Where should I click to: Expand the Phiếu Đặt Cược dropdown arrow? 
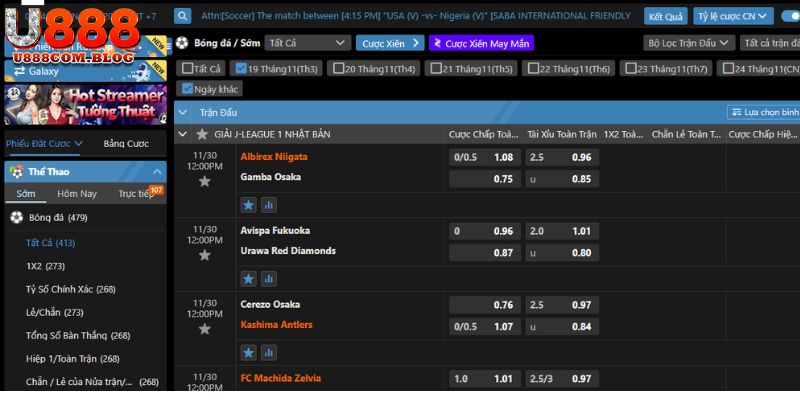tap(78, 143)
